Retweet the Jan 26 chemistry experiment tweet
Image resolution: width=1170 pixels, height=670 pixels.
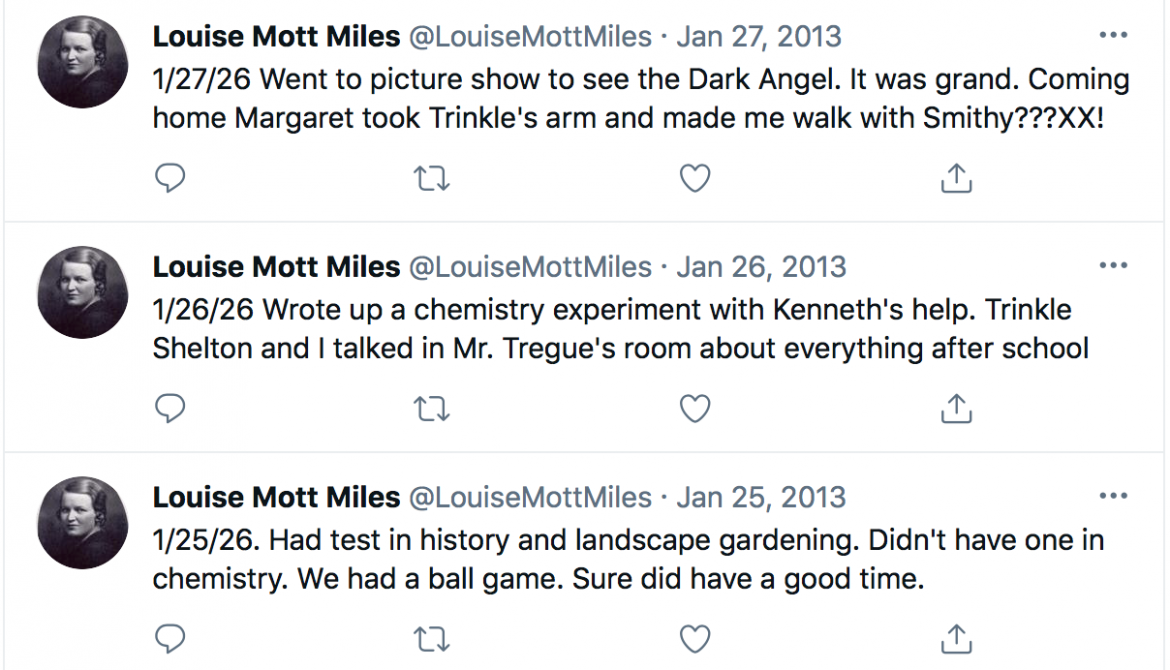[x=432, y=409]
